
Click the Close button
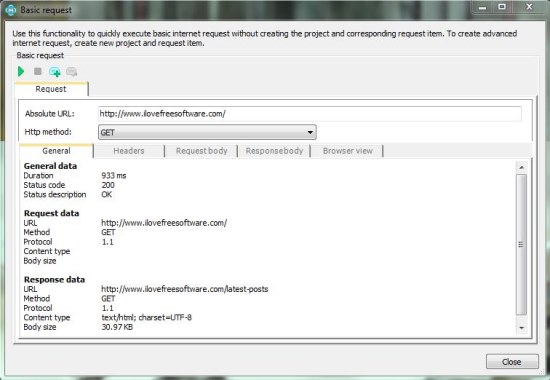(512, 362)
